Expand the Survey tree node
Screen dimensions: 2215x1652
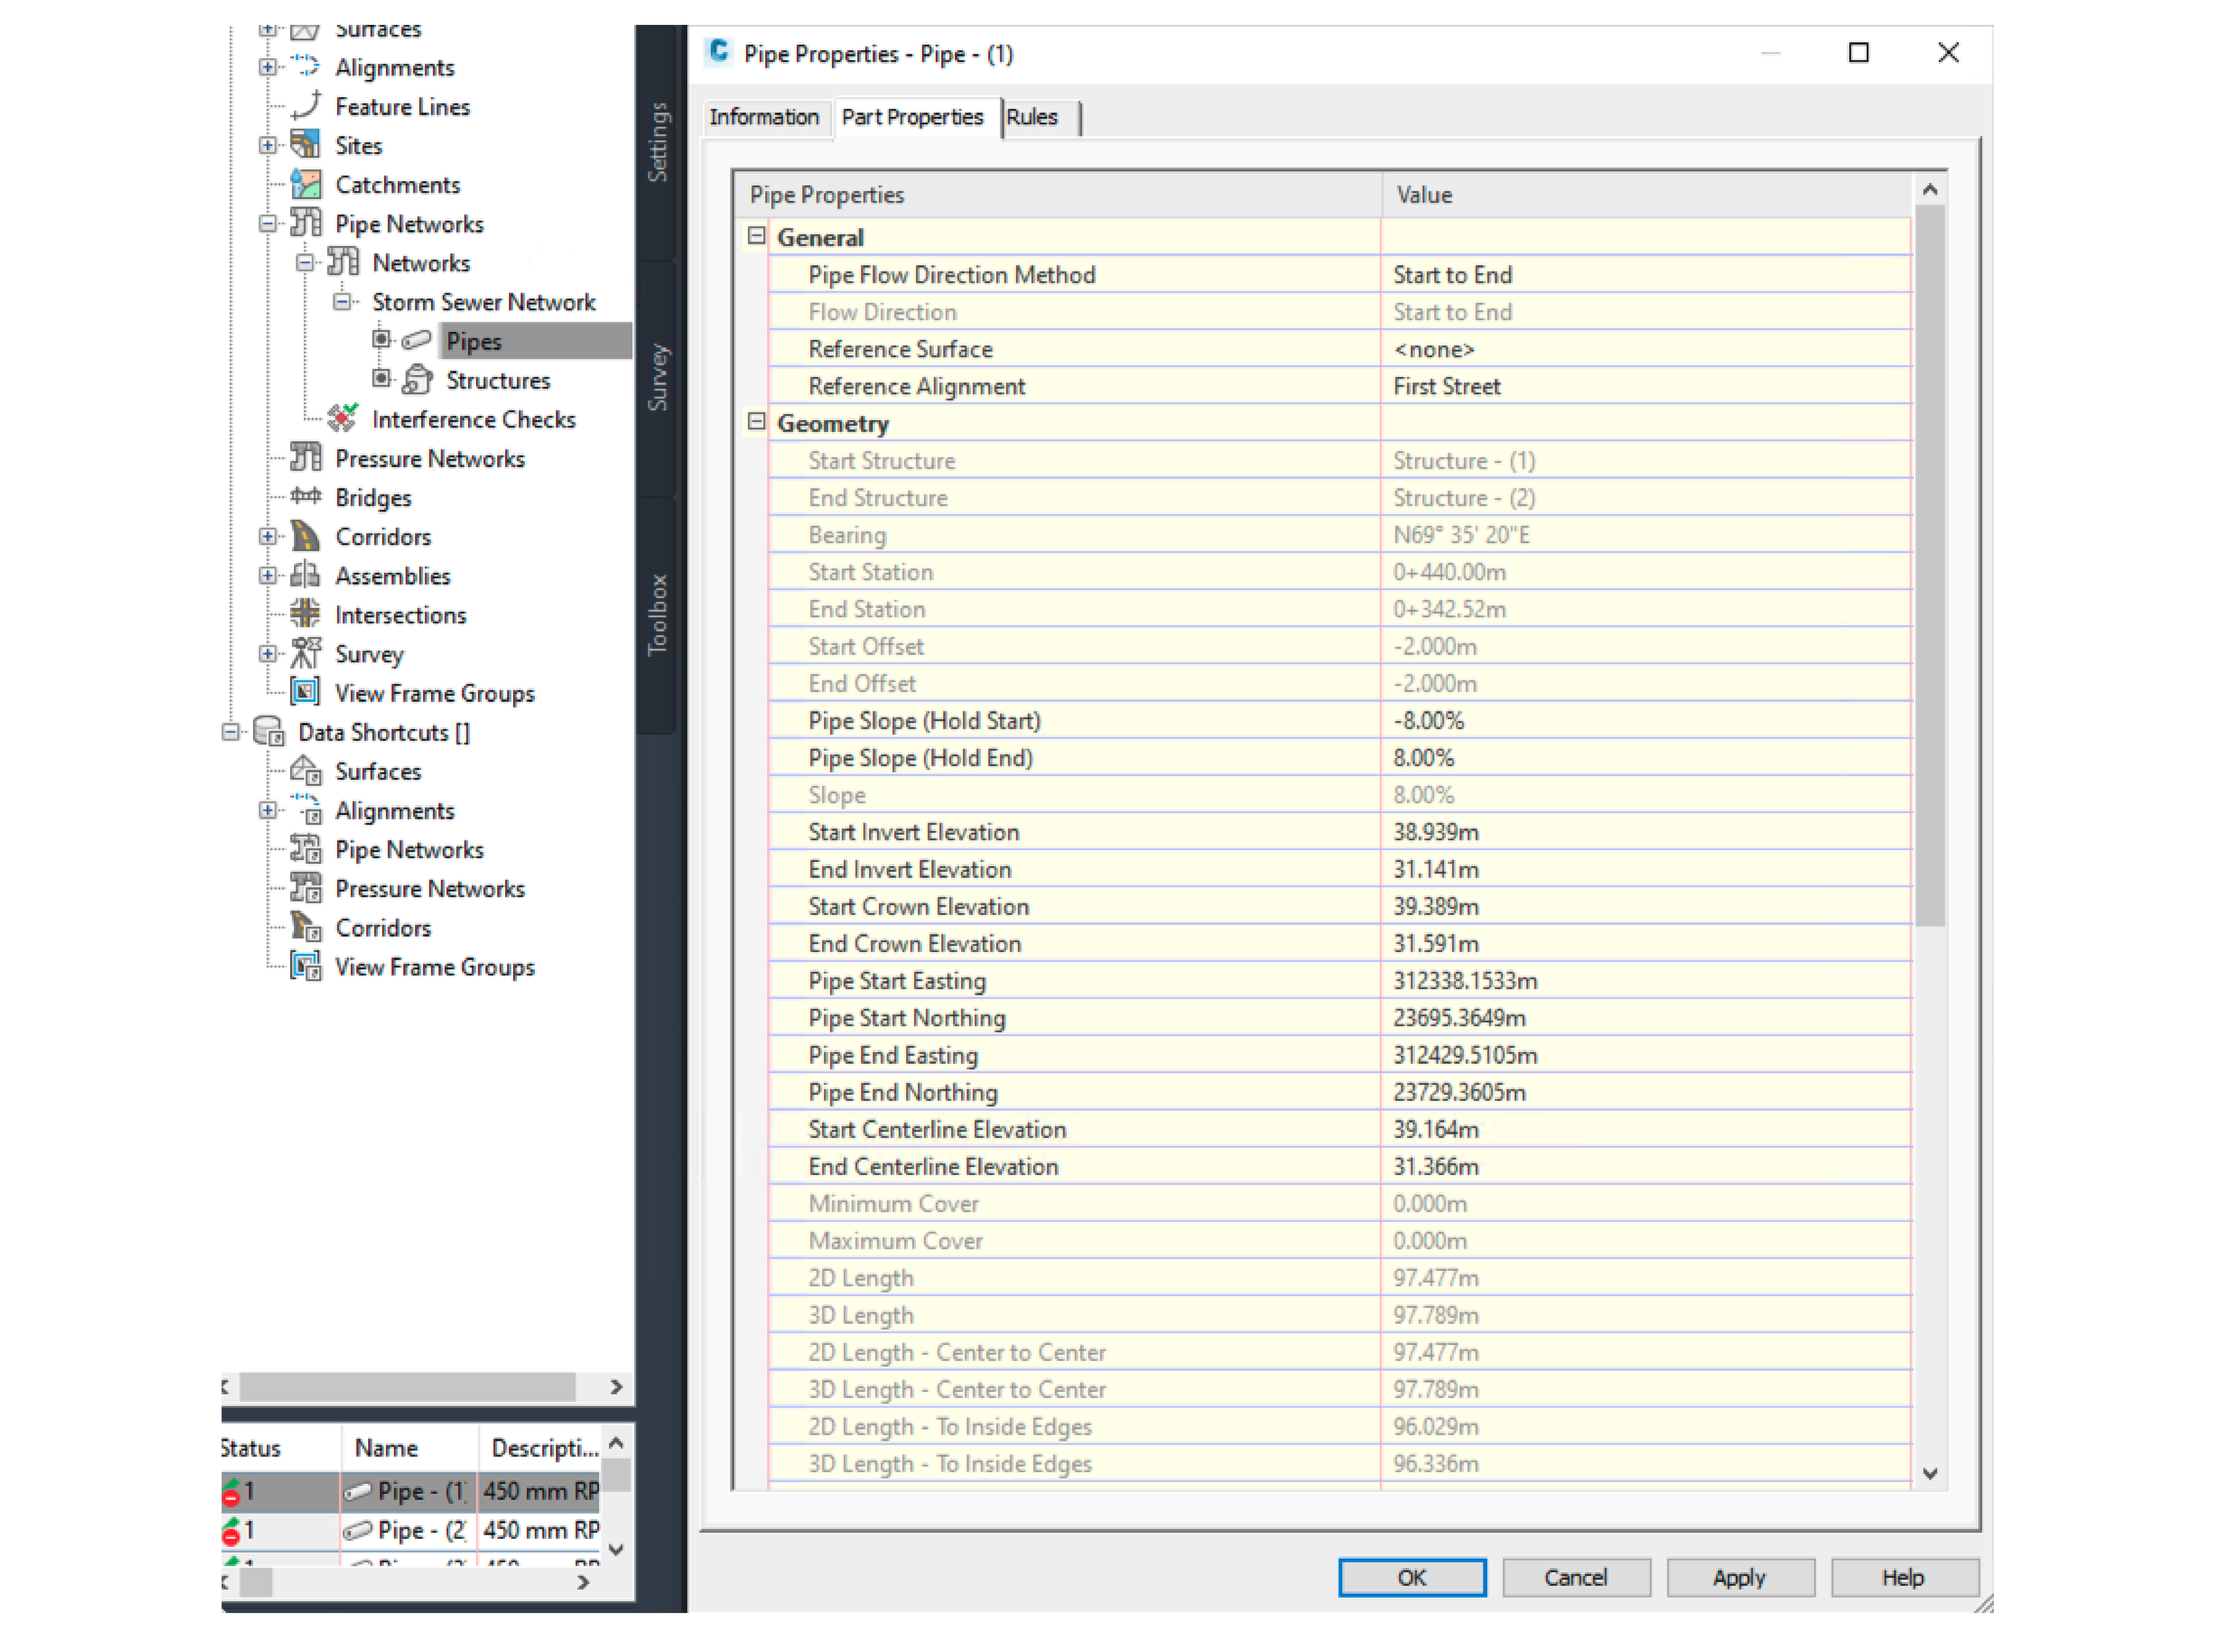coord(267,653)
